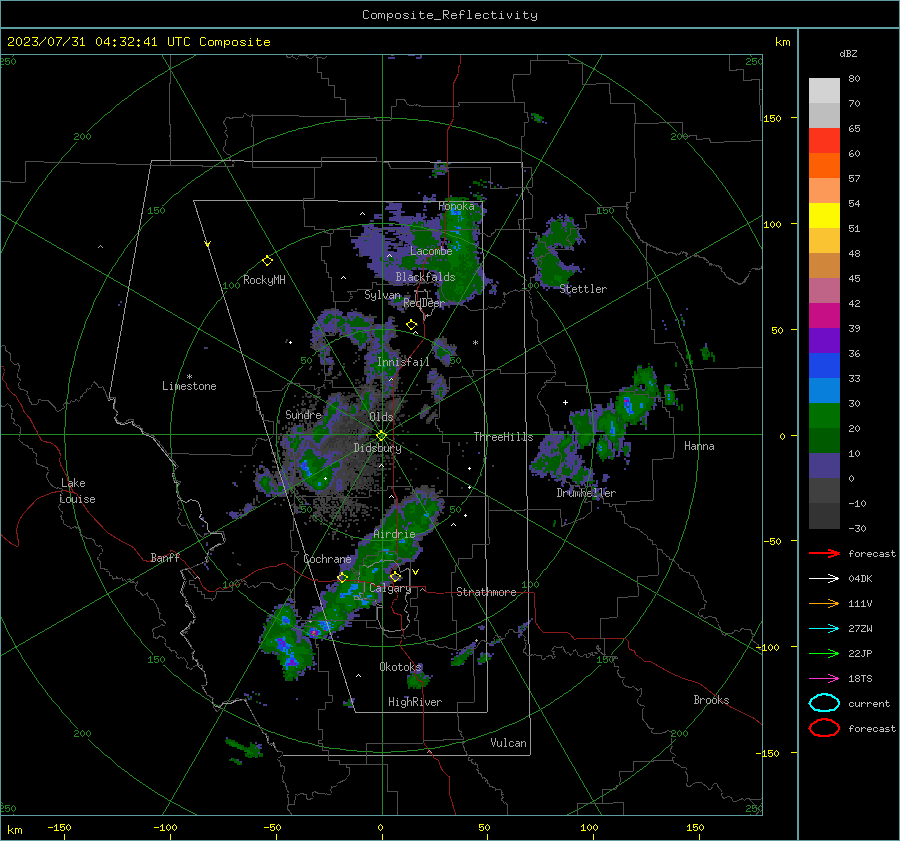Click the cyan 27ZW arrow icon
The width and height of the screenshot is (900, 841).
(824, 629)
